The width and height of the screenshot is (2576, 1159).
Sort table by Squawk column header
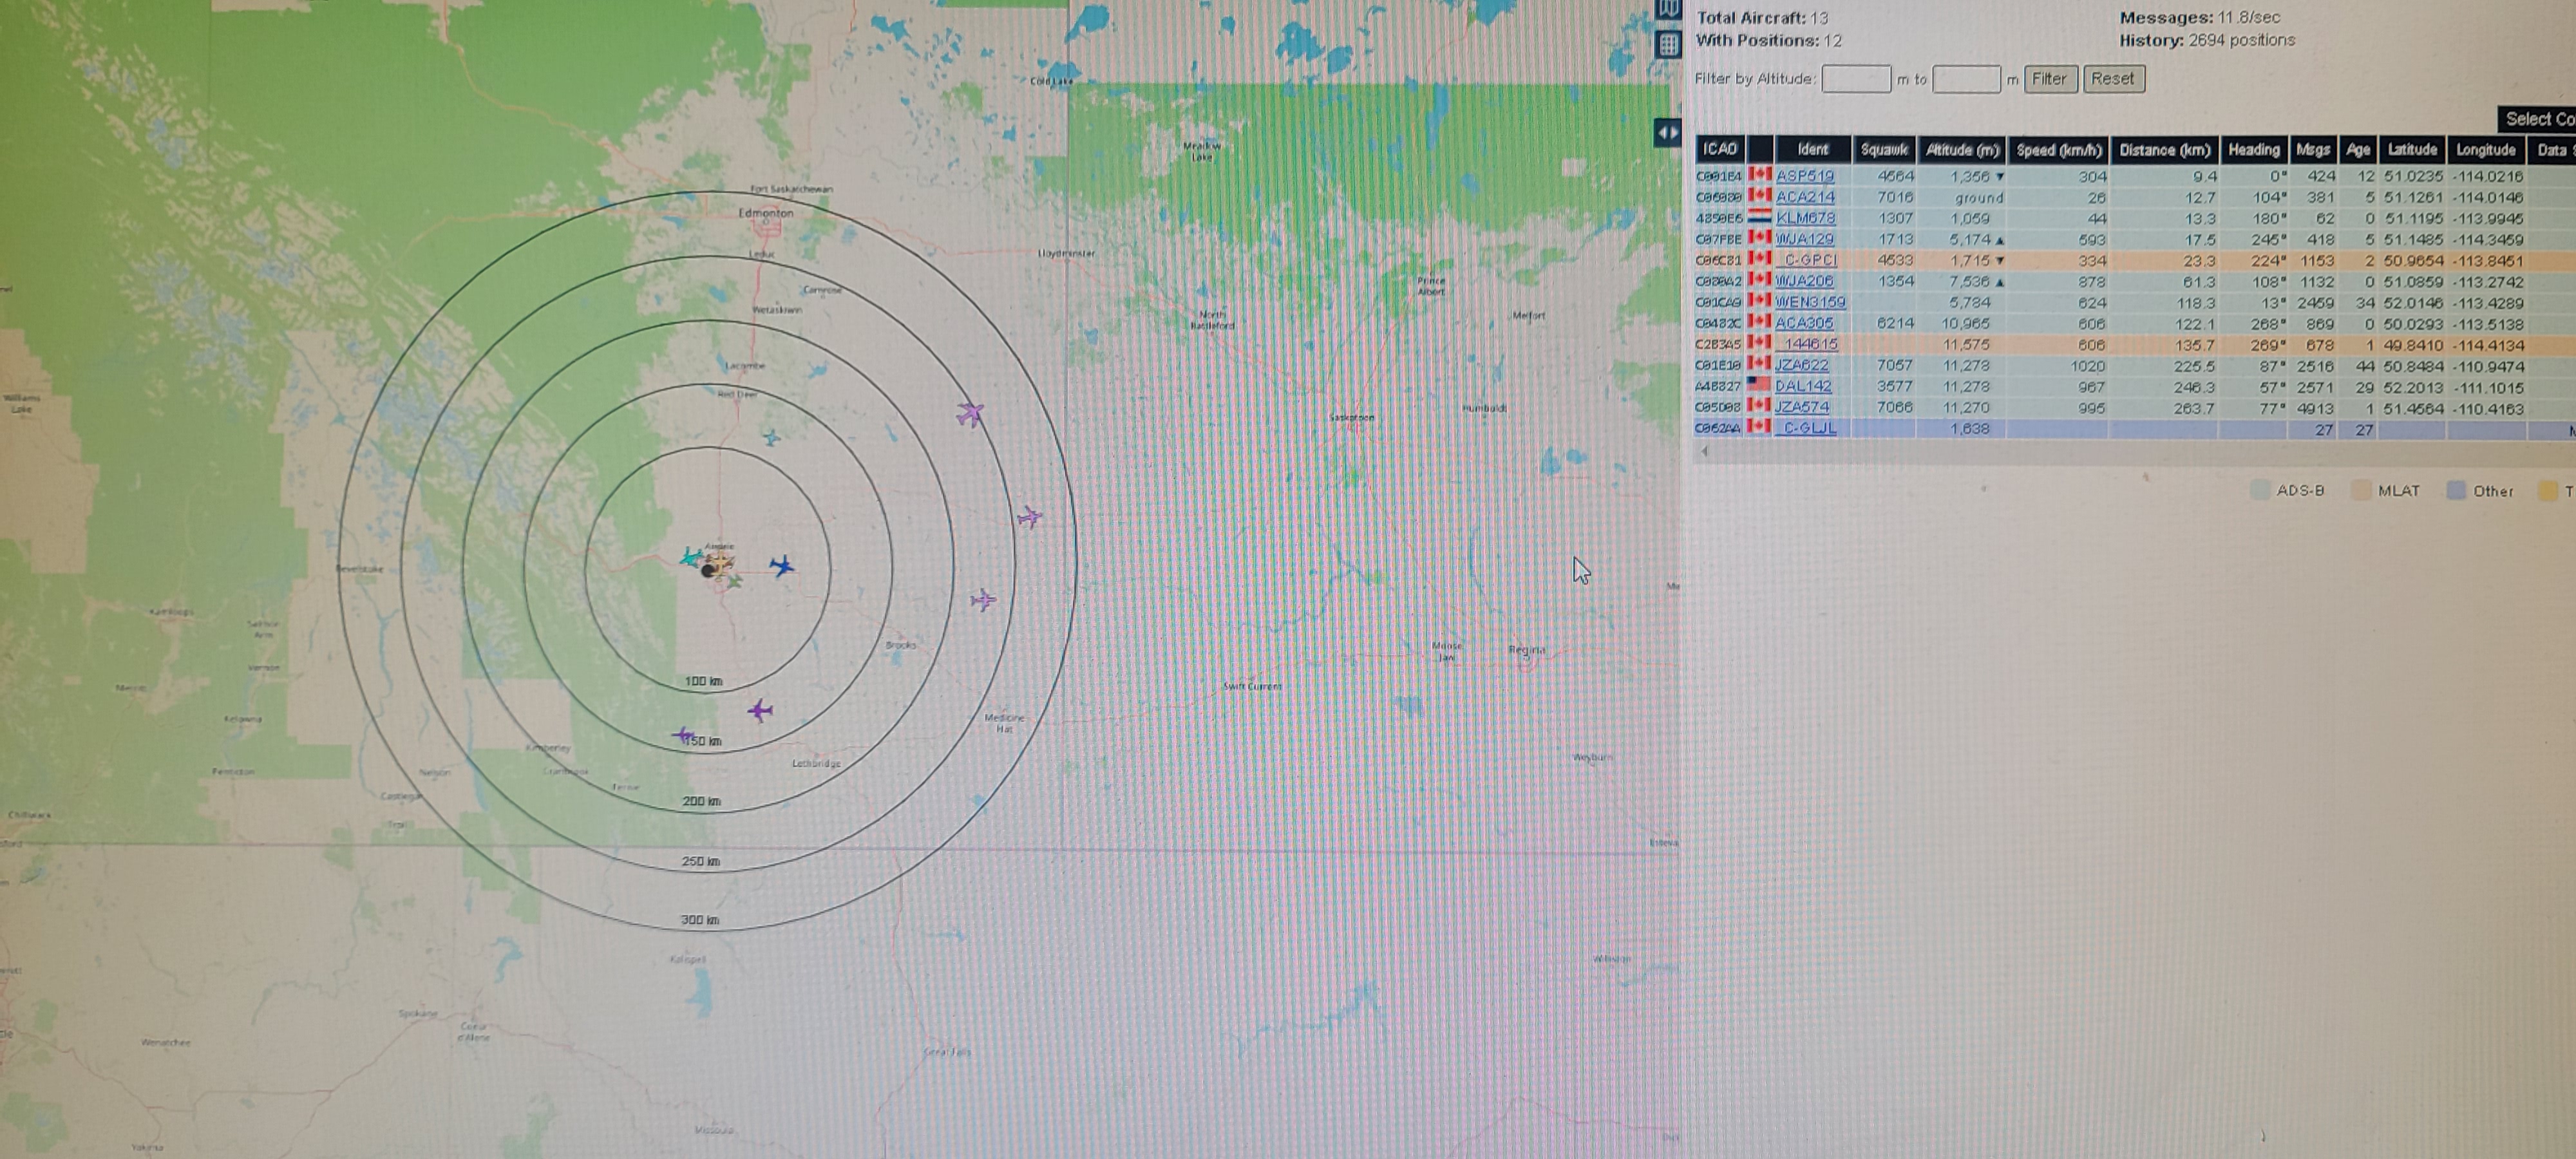click(1884, 150)
